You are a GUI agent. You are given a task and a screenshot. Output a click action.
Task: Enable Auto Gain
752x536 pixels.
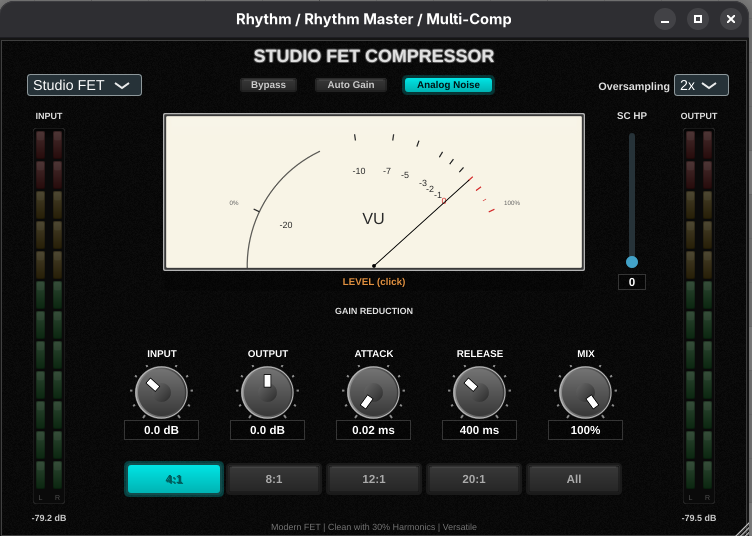pyautogui.click(x=351, y=85)
